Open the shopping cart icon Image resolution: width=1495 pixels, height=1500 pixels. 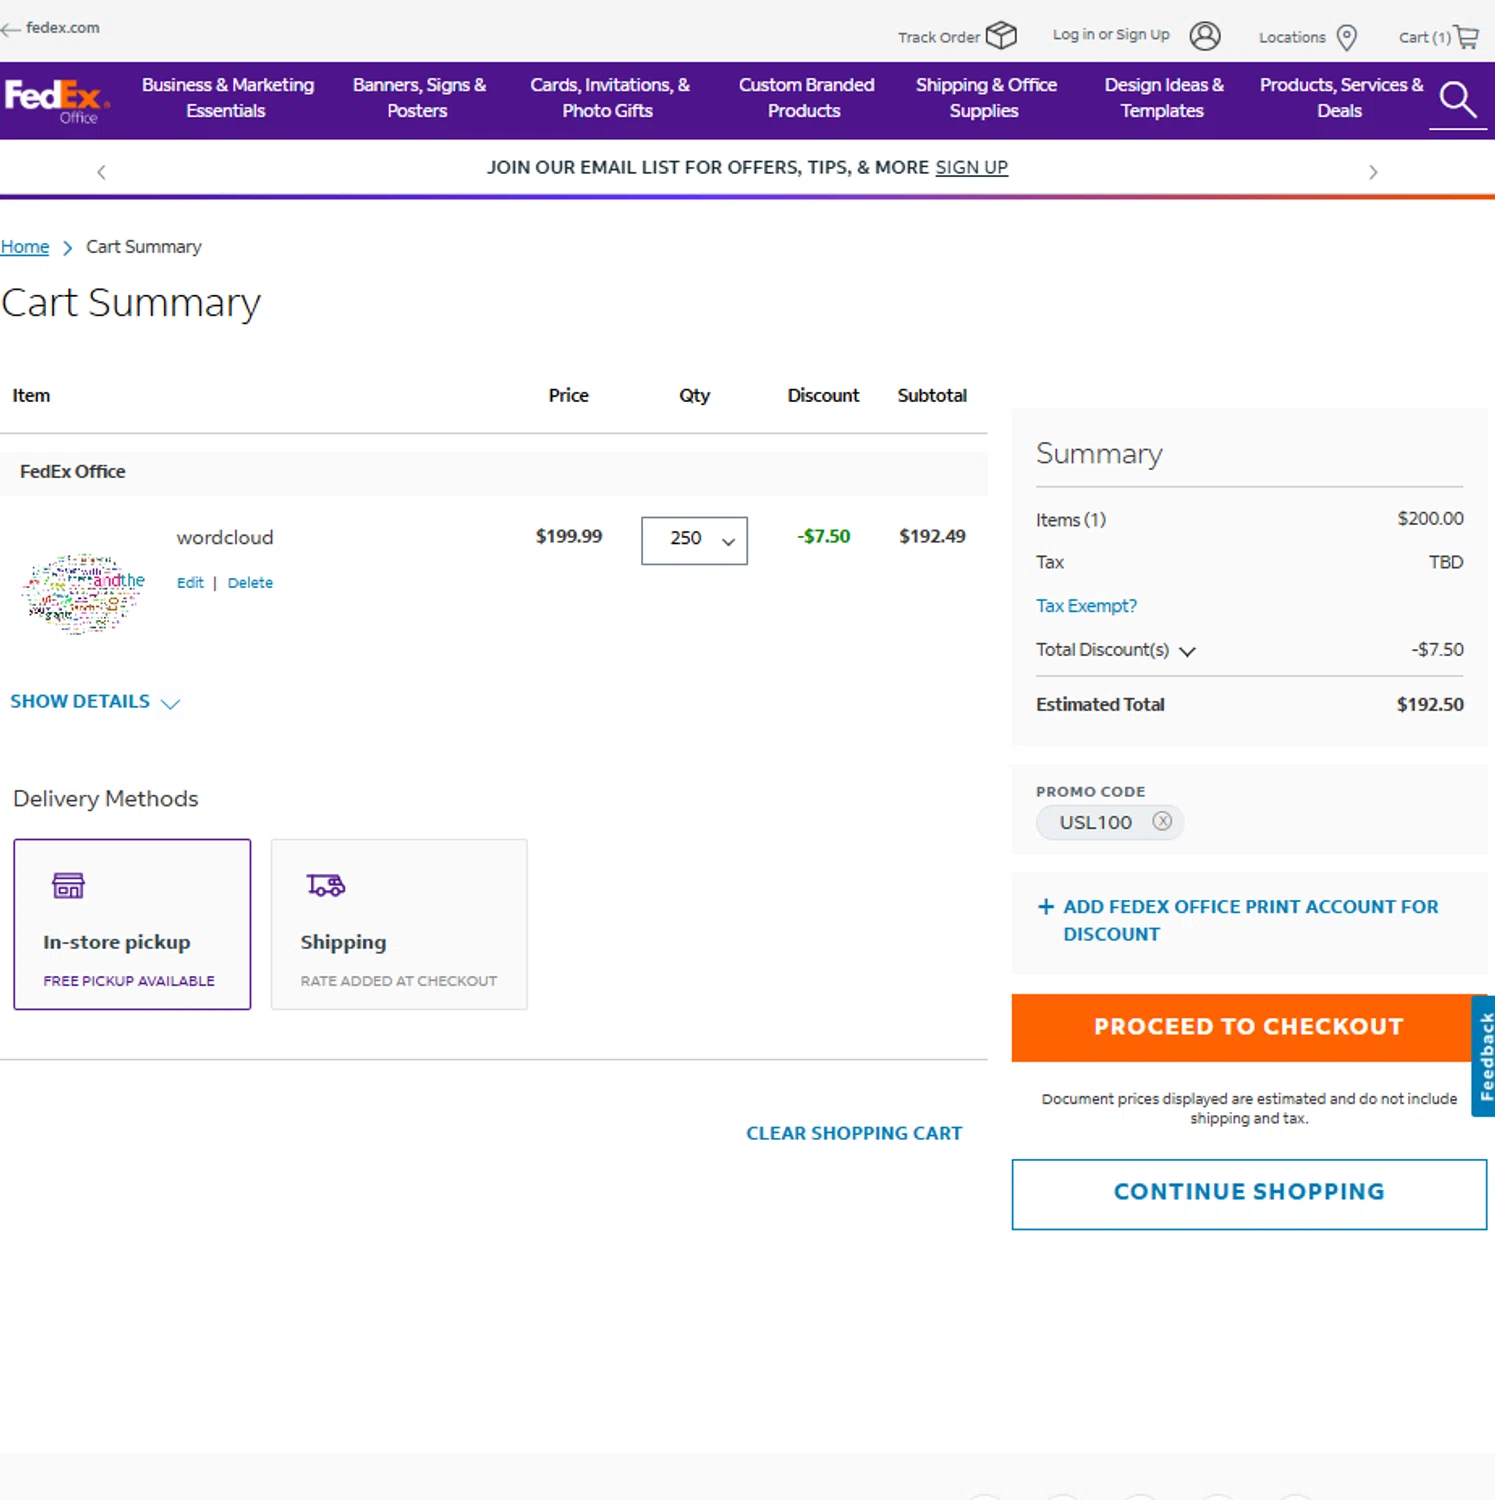[1466, 37]
